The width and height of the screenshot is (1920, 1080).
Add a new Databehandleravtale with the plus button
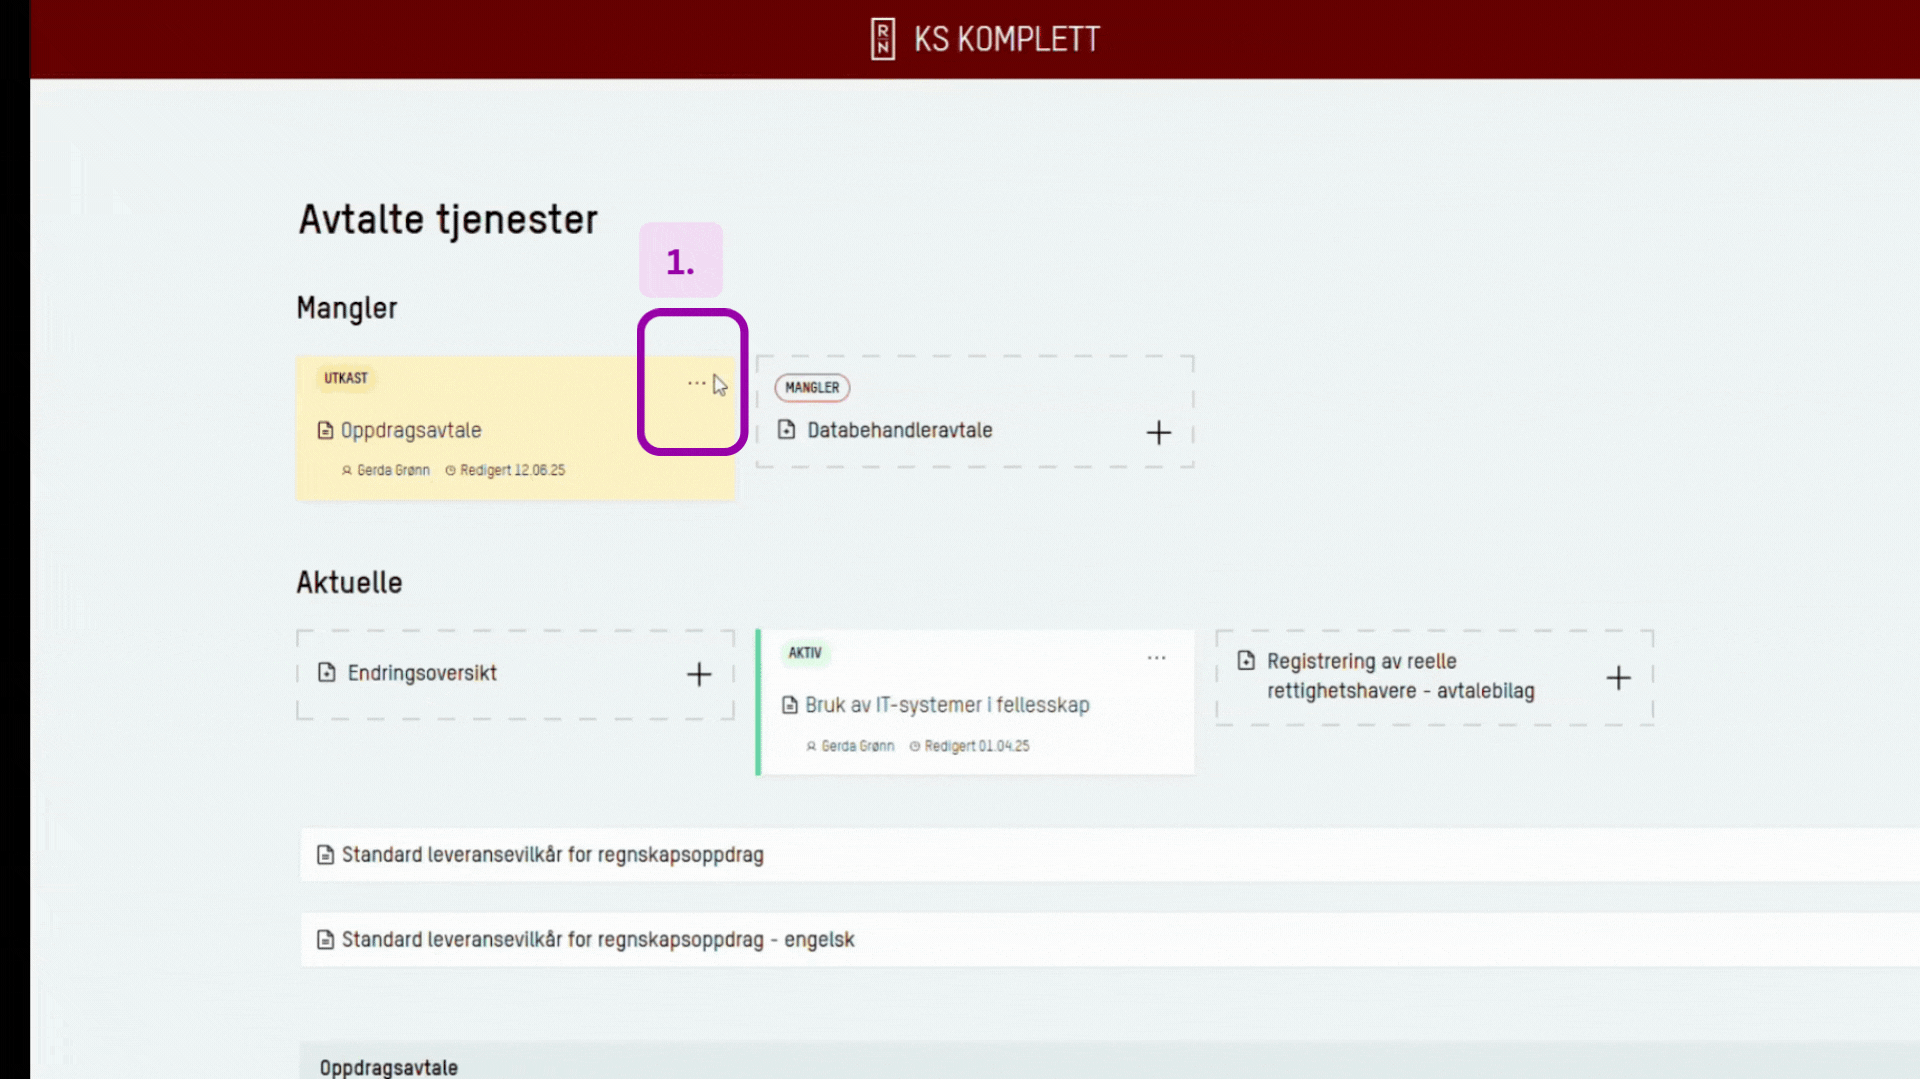[1159, 432]
